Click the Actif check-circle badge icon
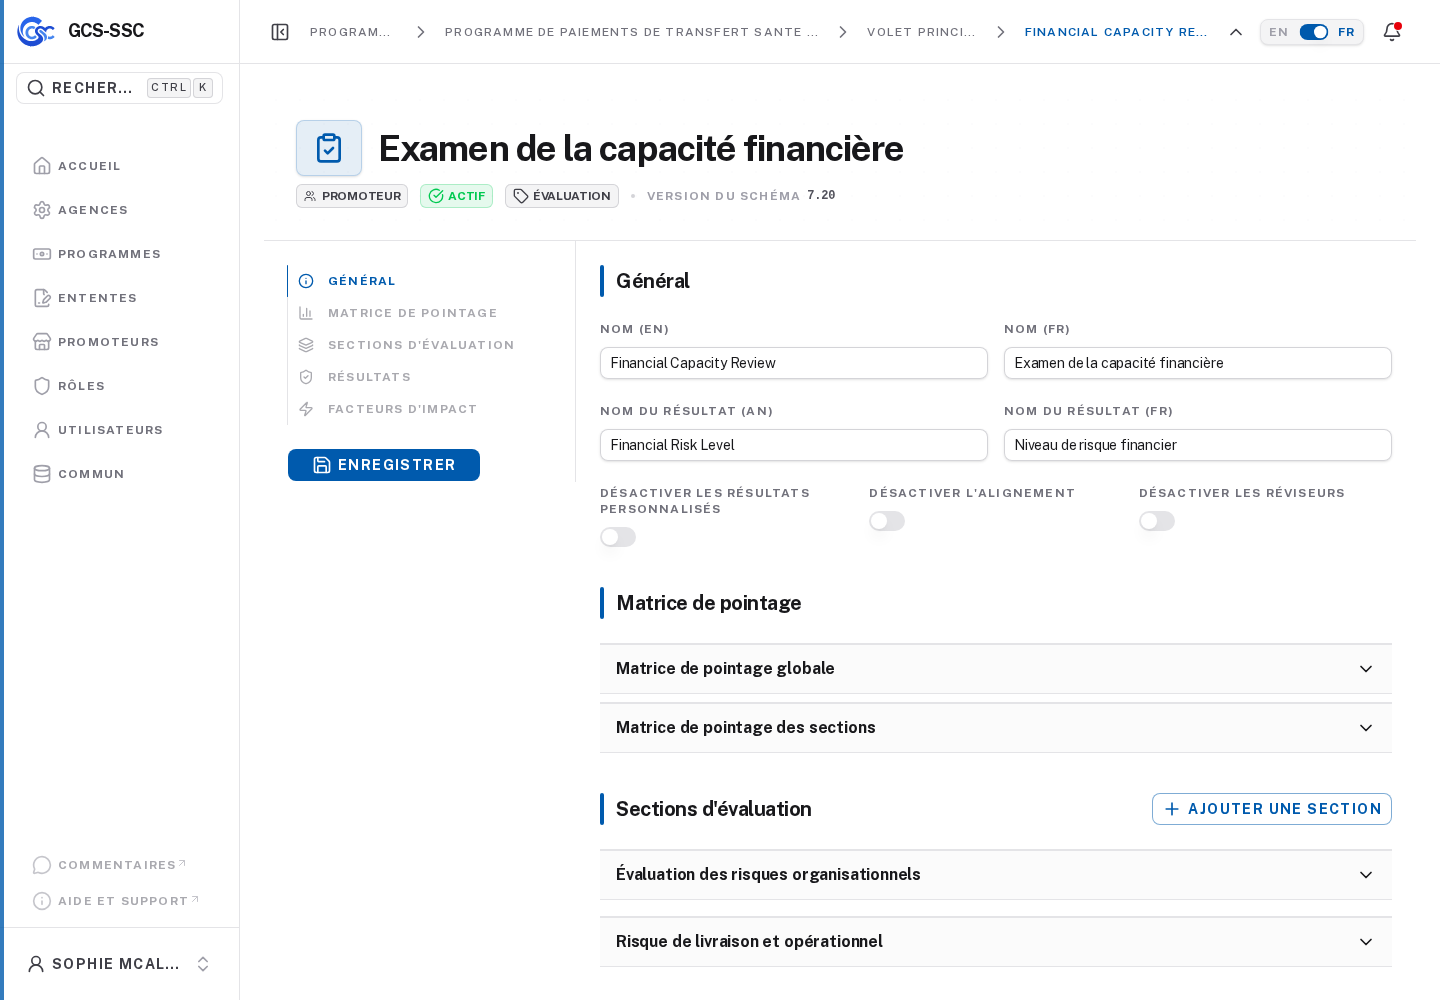This screenshot has height=1000, width=1440. pyautogui.click(x=436, y=196)
